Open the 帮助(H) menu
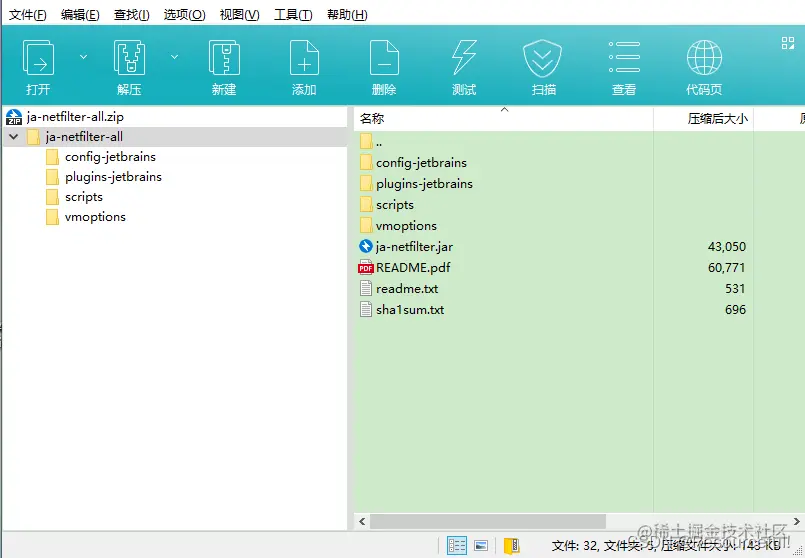This screenshot has width=805, height=558. (347, 14)
